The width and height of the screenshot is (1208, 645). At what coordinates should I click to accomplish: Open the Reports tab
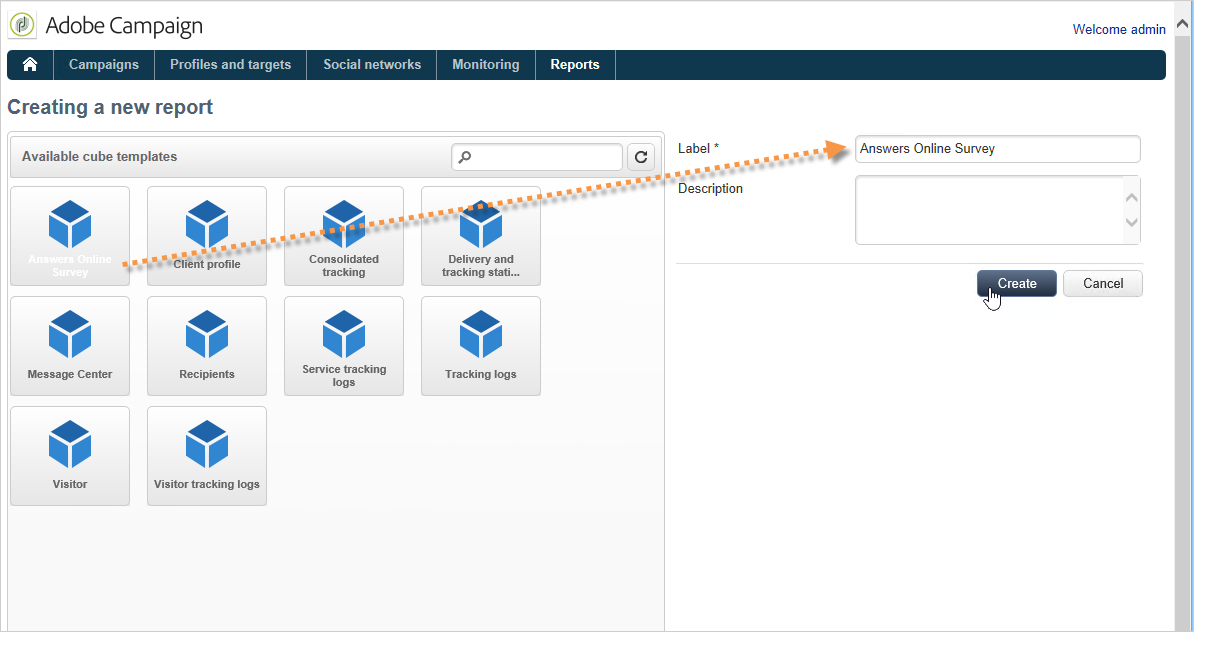tap(575, 64)
